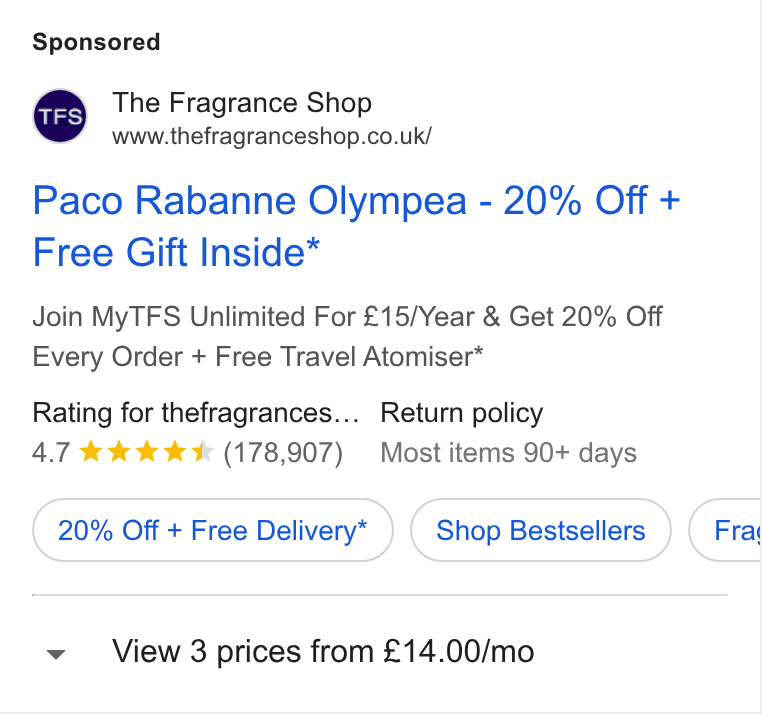Screen dimensions: 762x714
Task: Click the www.thefragranceshop.co.uk URL
Action: coord(272,136)
